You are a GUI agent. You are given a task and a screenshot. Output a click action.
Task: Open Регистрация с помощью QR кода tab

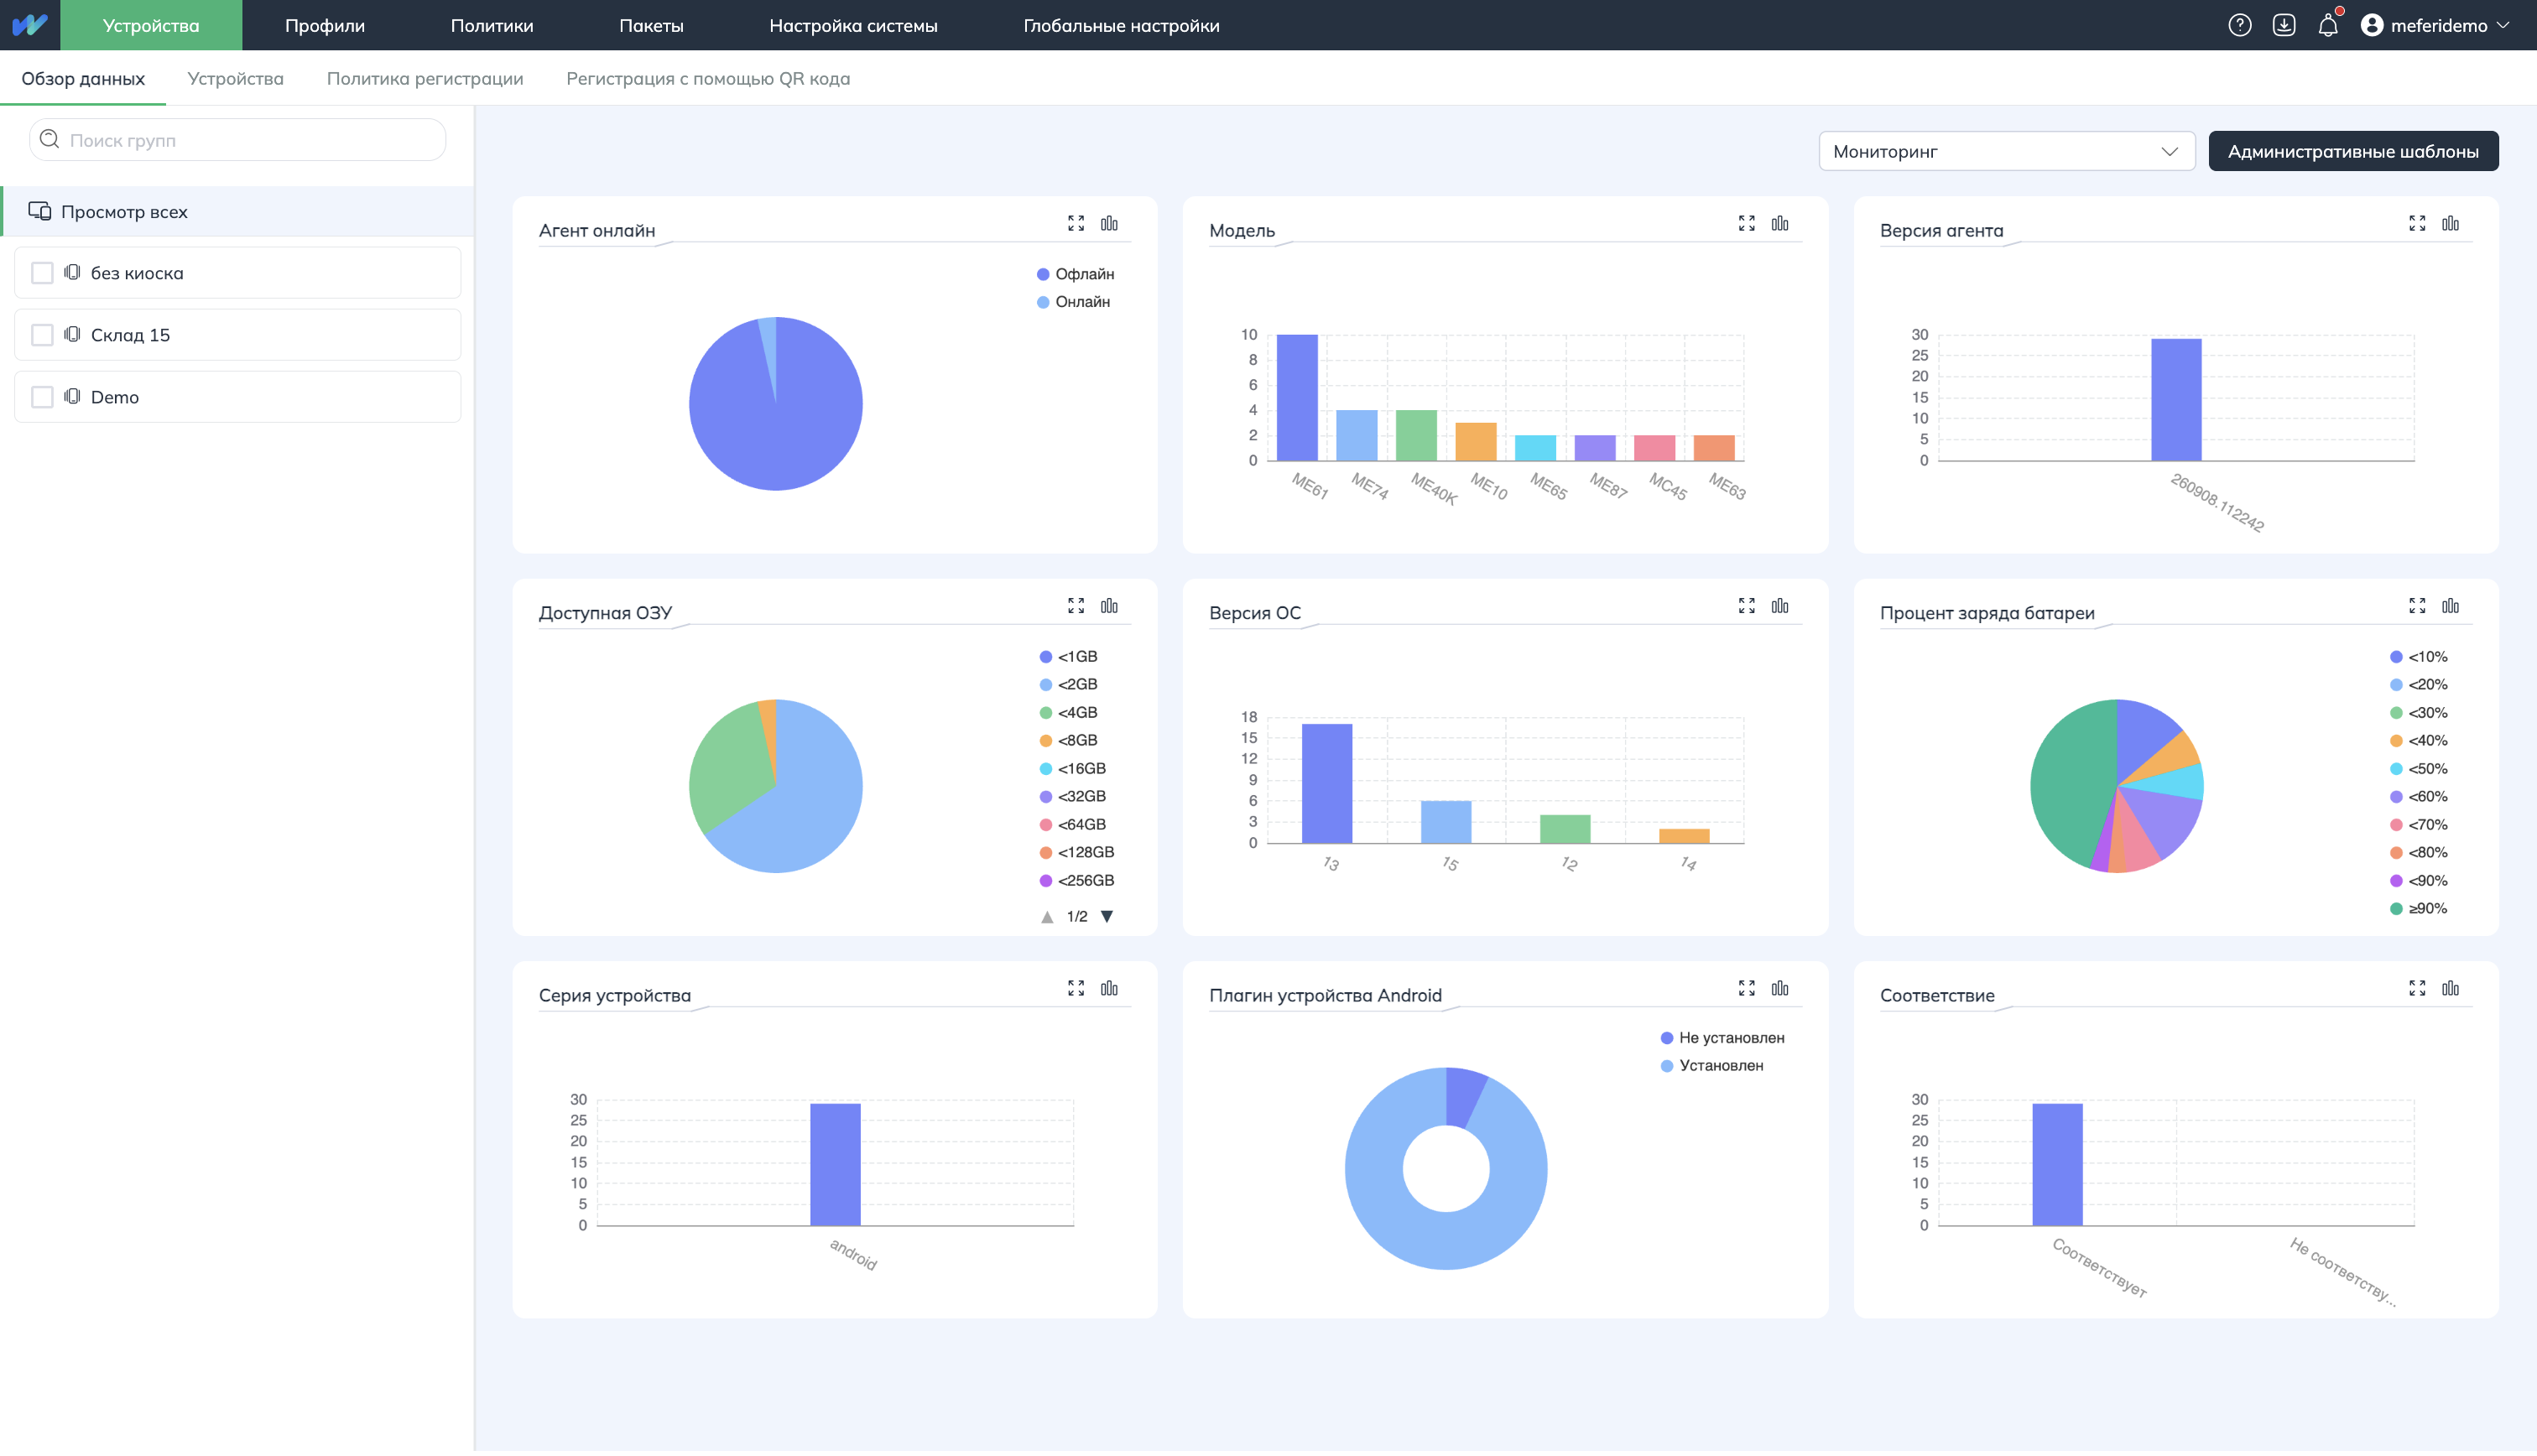(708, 78)
